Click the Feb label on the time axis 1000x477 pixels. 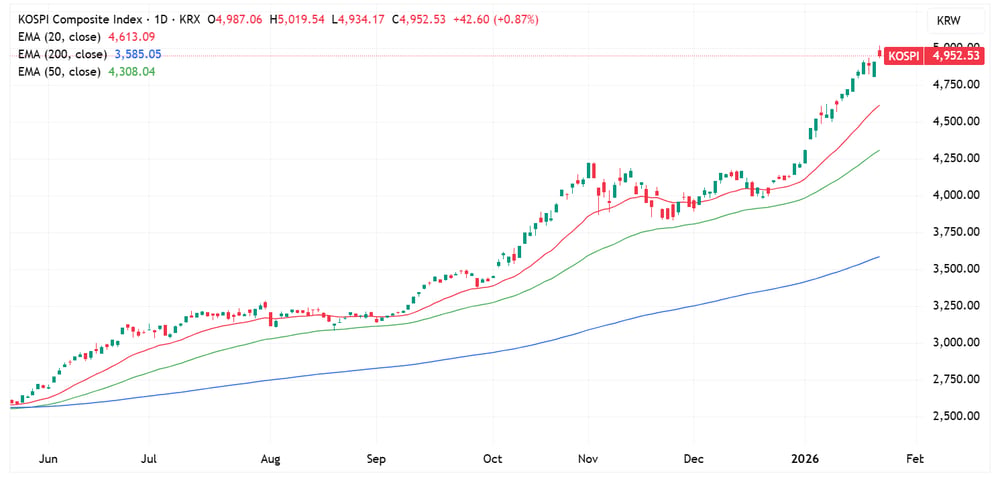(915, 459)
